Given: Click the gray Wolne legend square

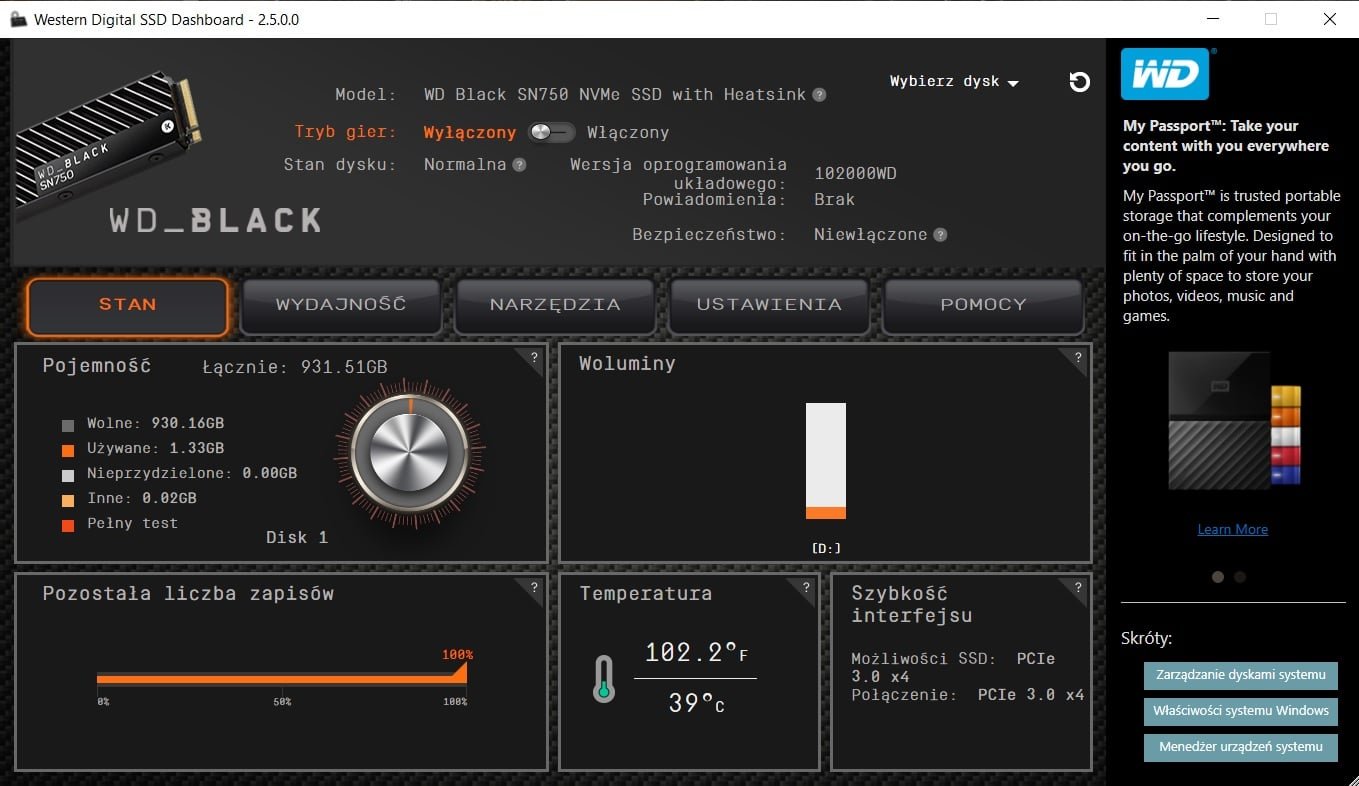Looking at the screenshot, I should (68, 424).
